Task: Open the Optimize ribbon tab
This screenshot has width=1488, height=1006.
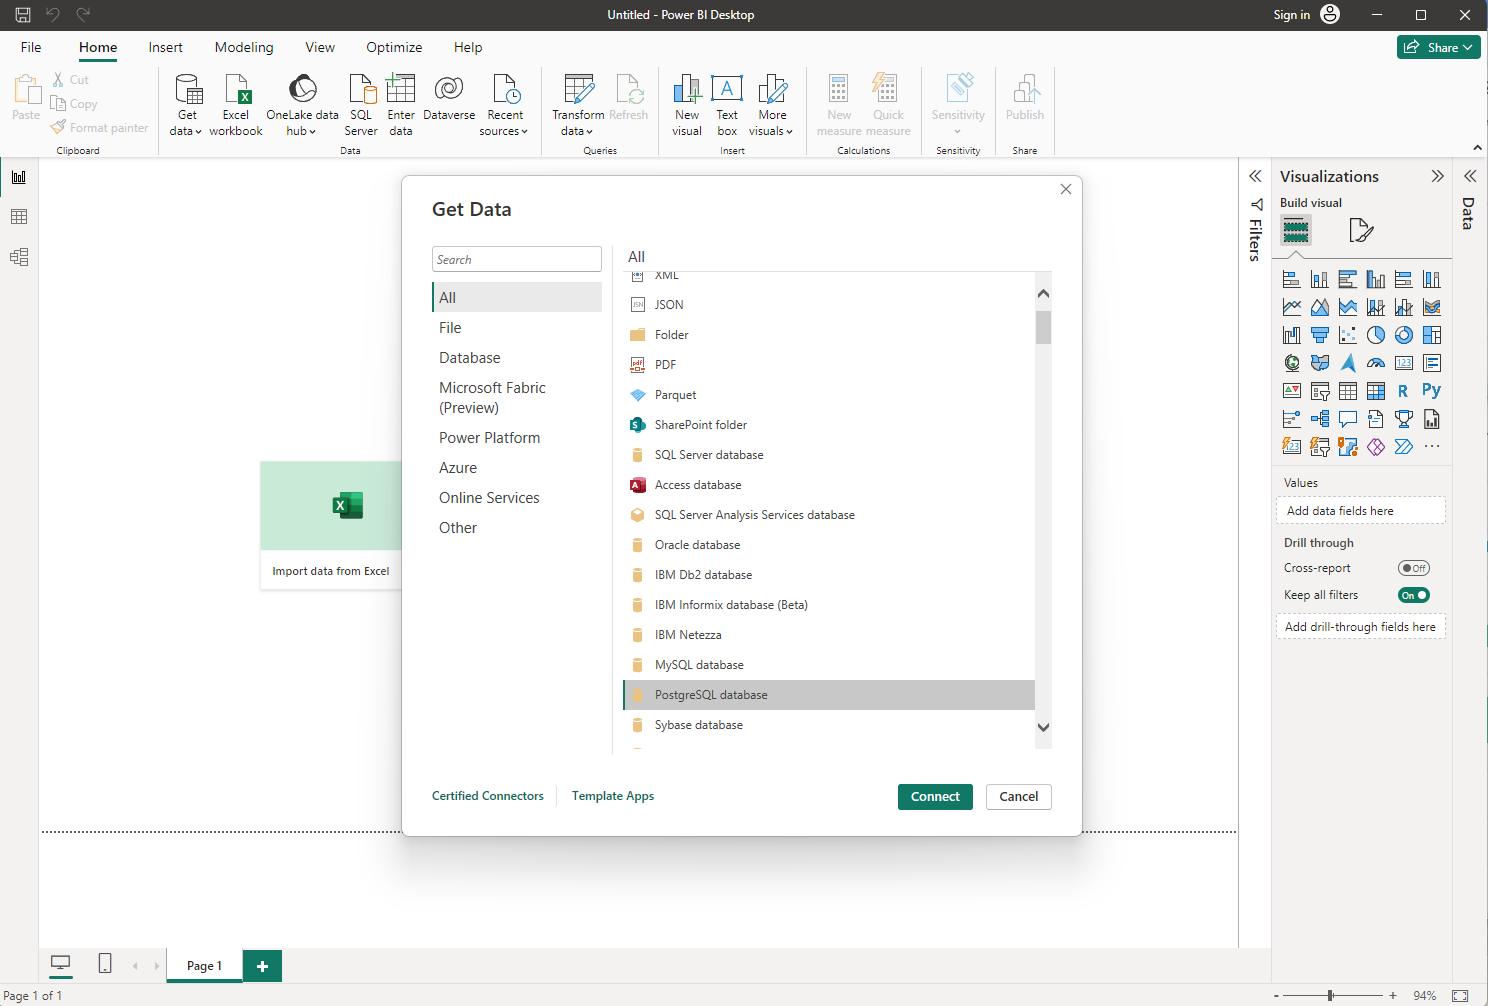Action: pos(394,47)
